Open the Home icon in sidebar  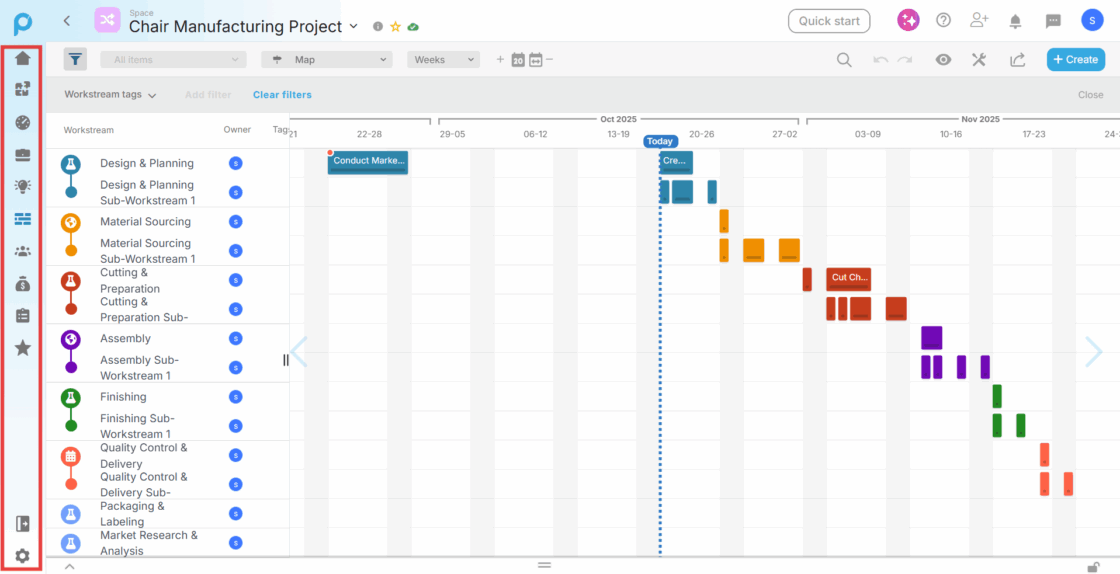(22, 58)
